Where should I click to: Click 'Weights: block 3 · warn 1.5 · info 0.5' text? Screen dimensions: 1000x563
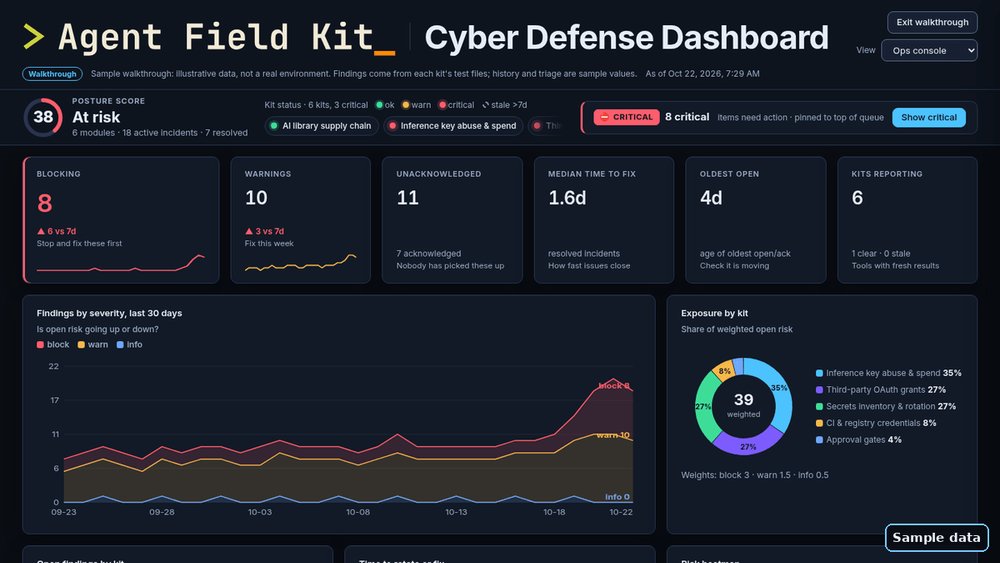pos(754,475)
